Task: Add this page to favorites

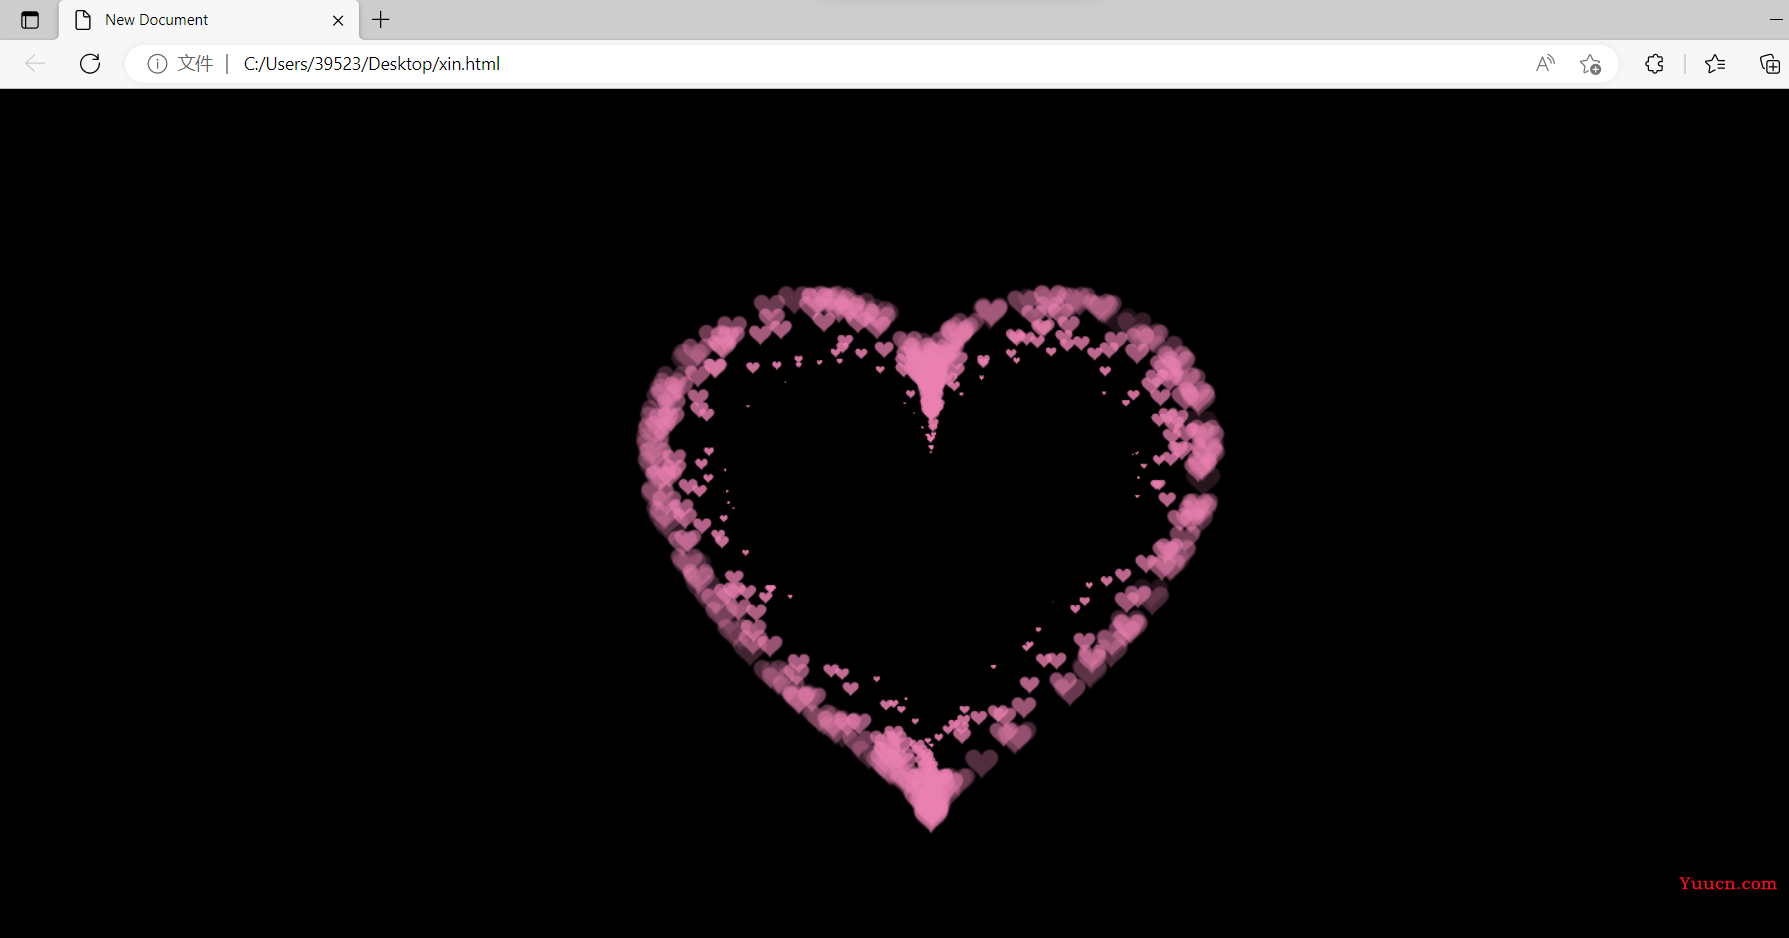Action: [x=1590, y=64]
